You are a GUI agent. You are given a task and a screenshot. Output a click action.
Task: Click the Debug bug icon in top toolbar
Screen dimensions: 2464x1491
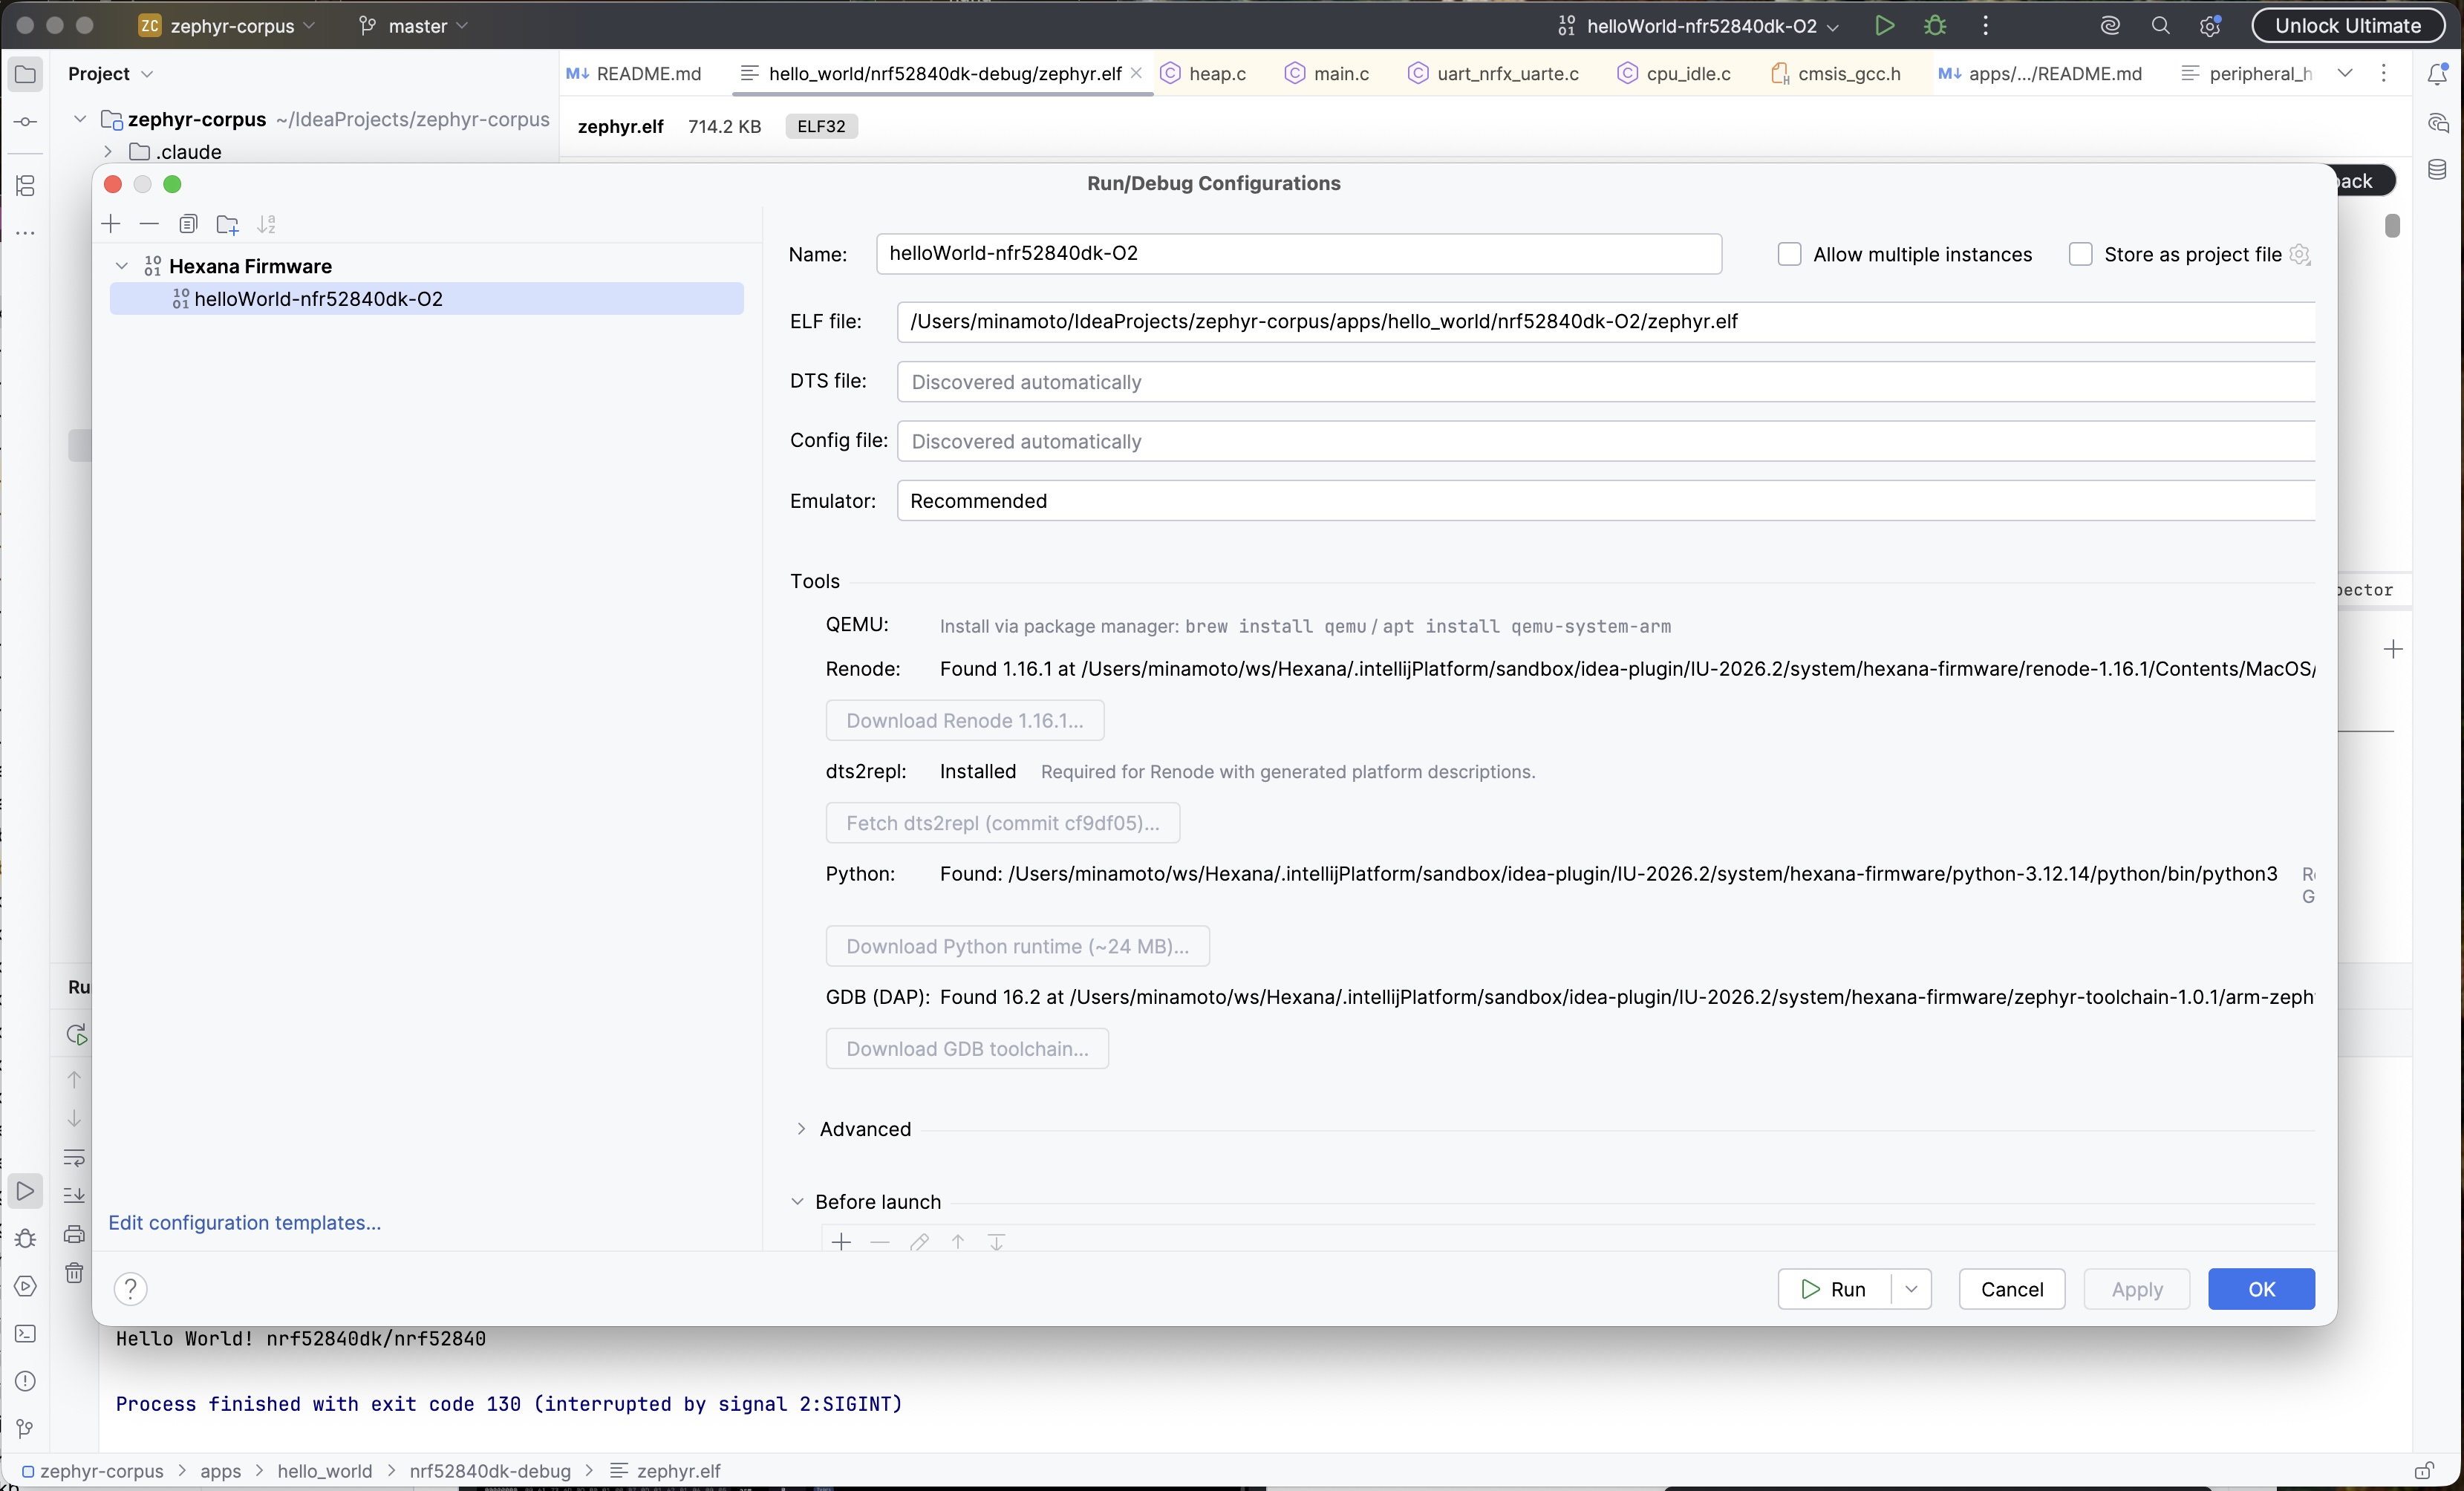coord(1935,26)
